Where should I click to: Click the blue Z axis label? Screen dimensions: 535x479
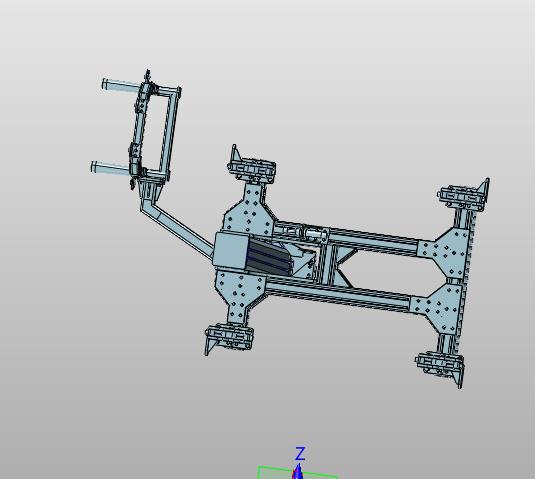(x=300, y=454)
